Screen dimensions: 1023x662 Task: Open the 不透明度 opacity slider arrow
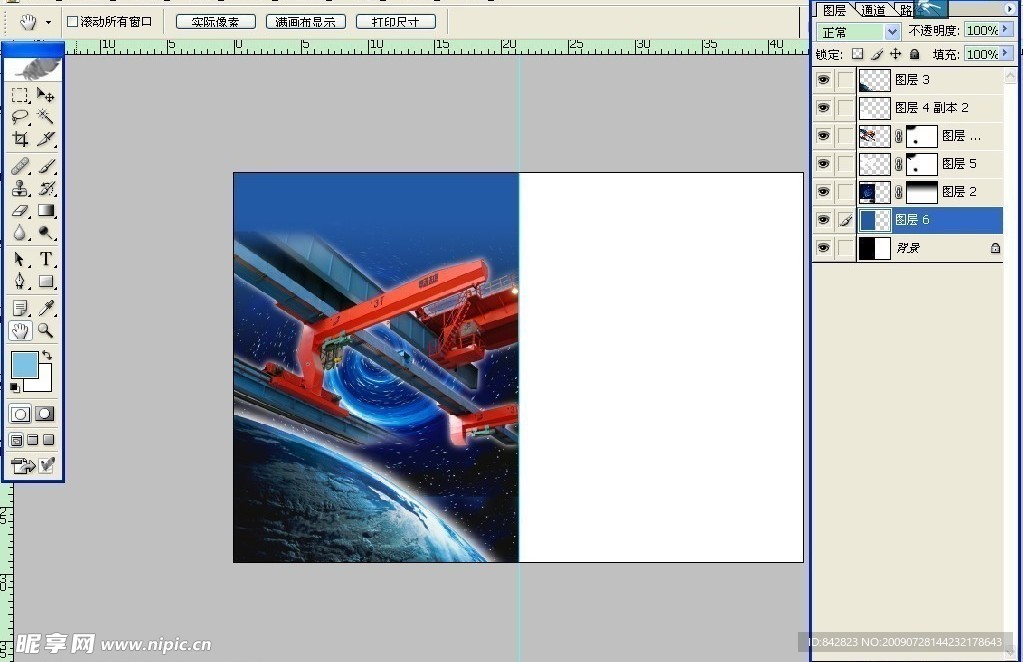click(1006, 30)
